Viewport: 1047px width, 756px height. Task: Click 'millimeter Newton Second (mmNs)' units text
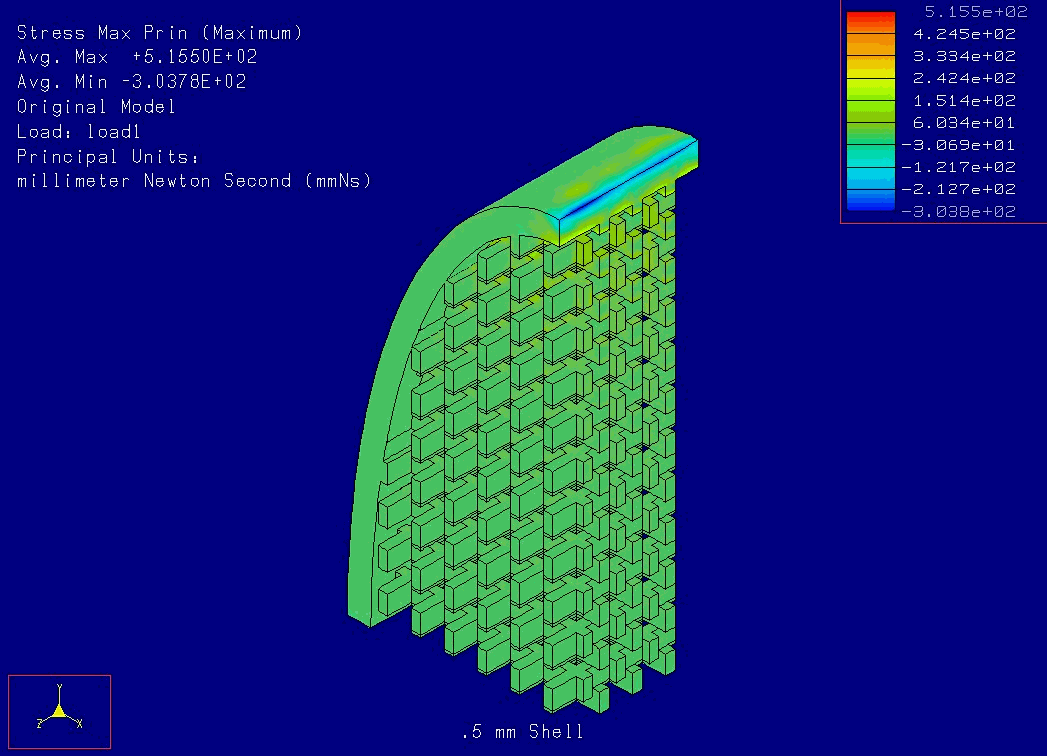tap(194, 181)
